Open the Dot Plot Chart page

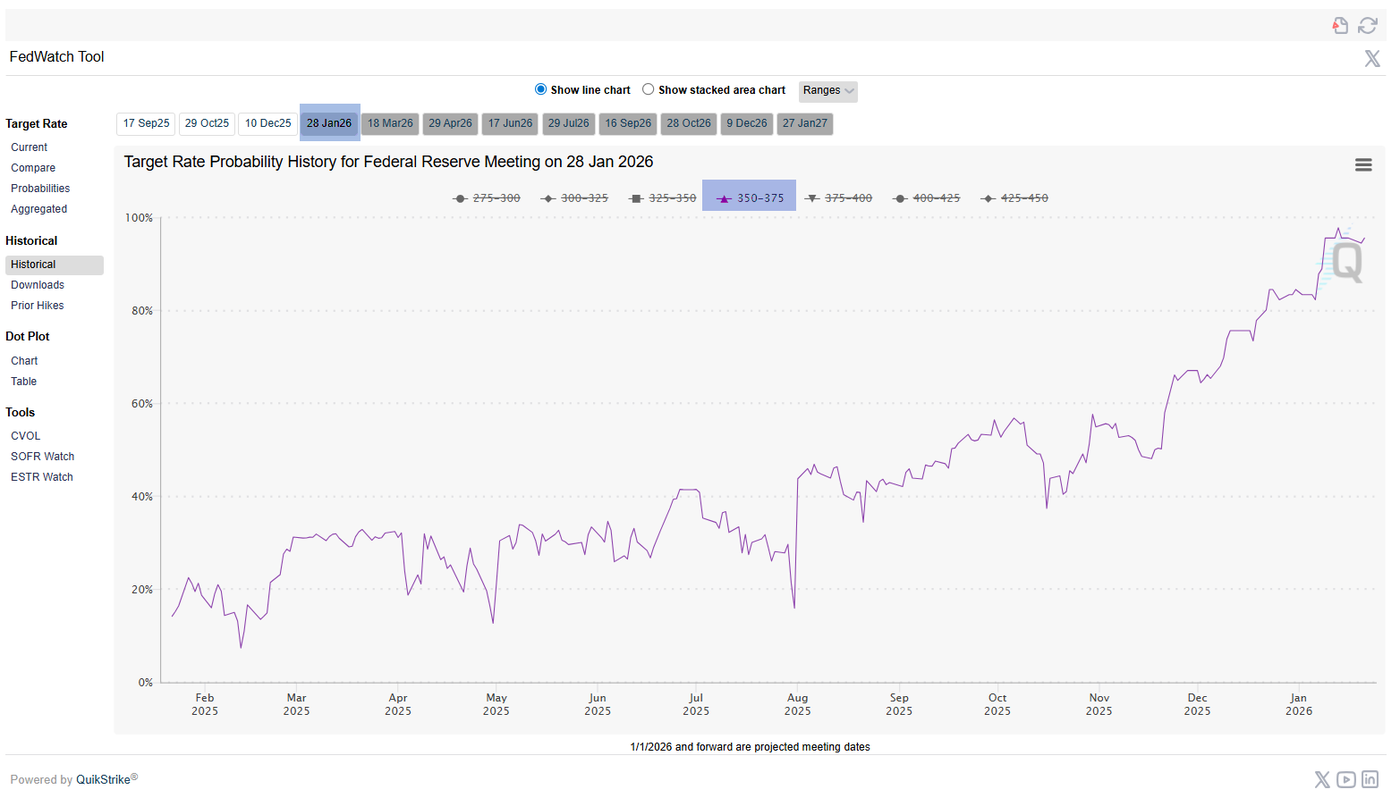(x=24, y=360)
